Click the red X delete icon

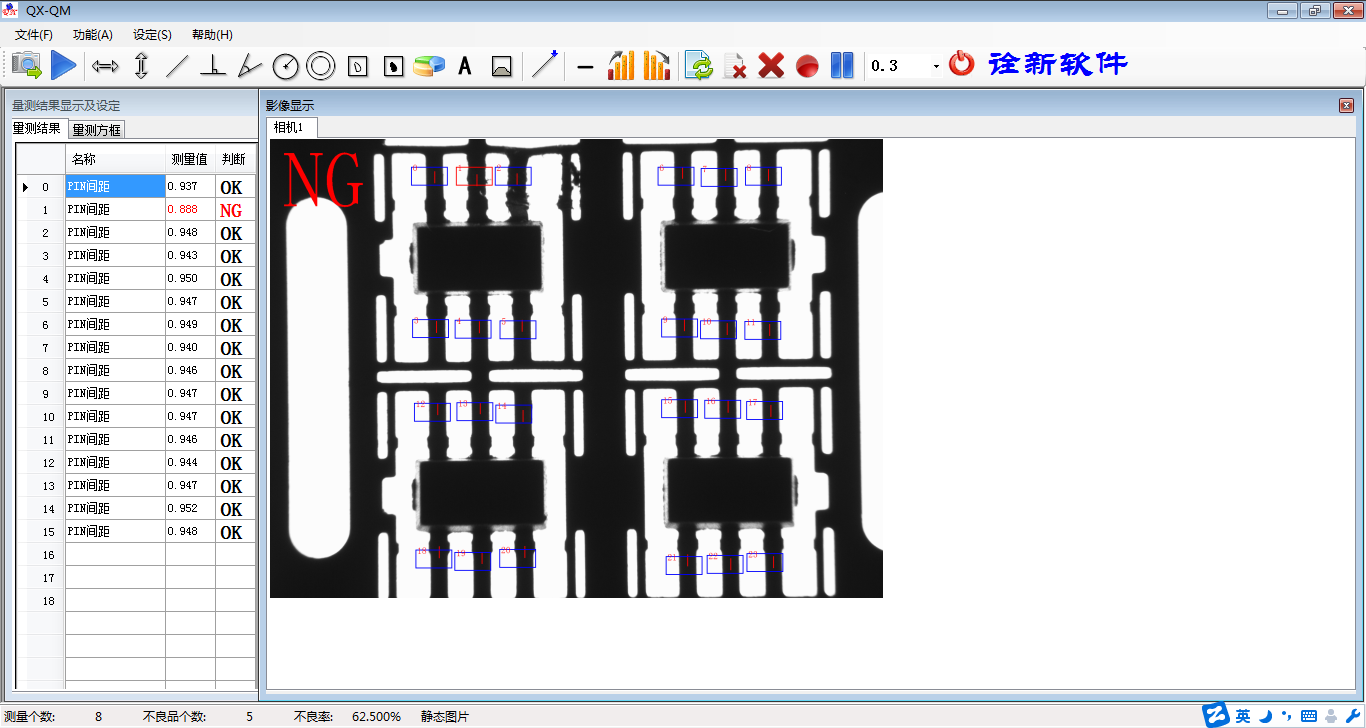coord(770,66)
